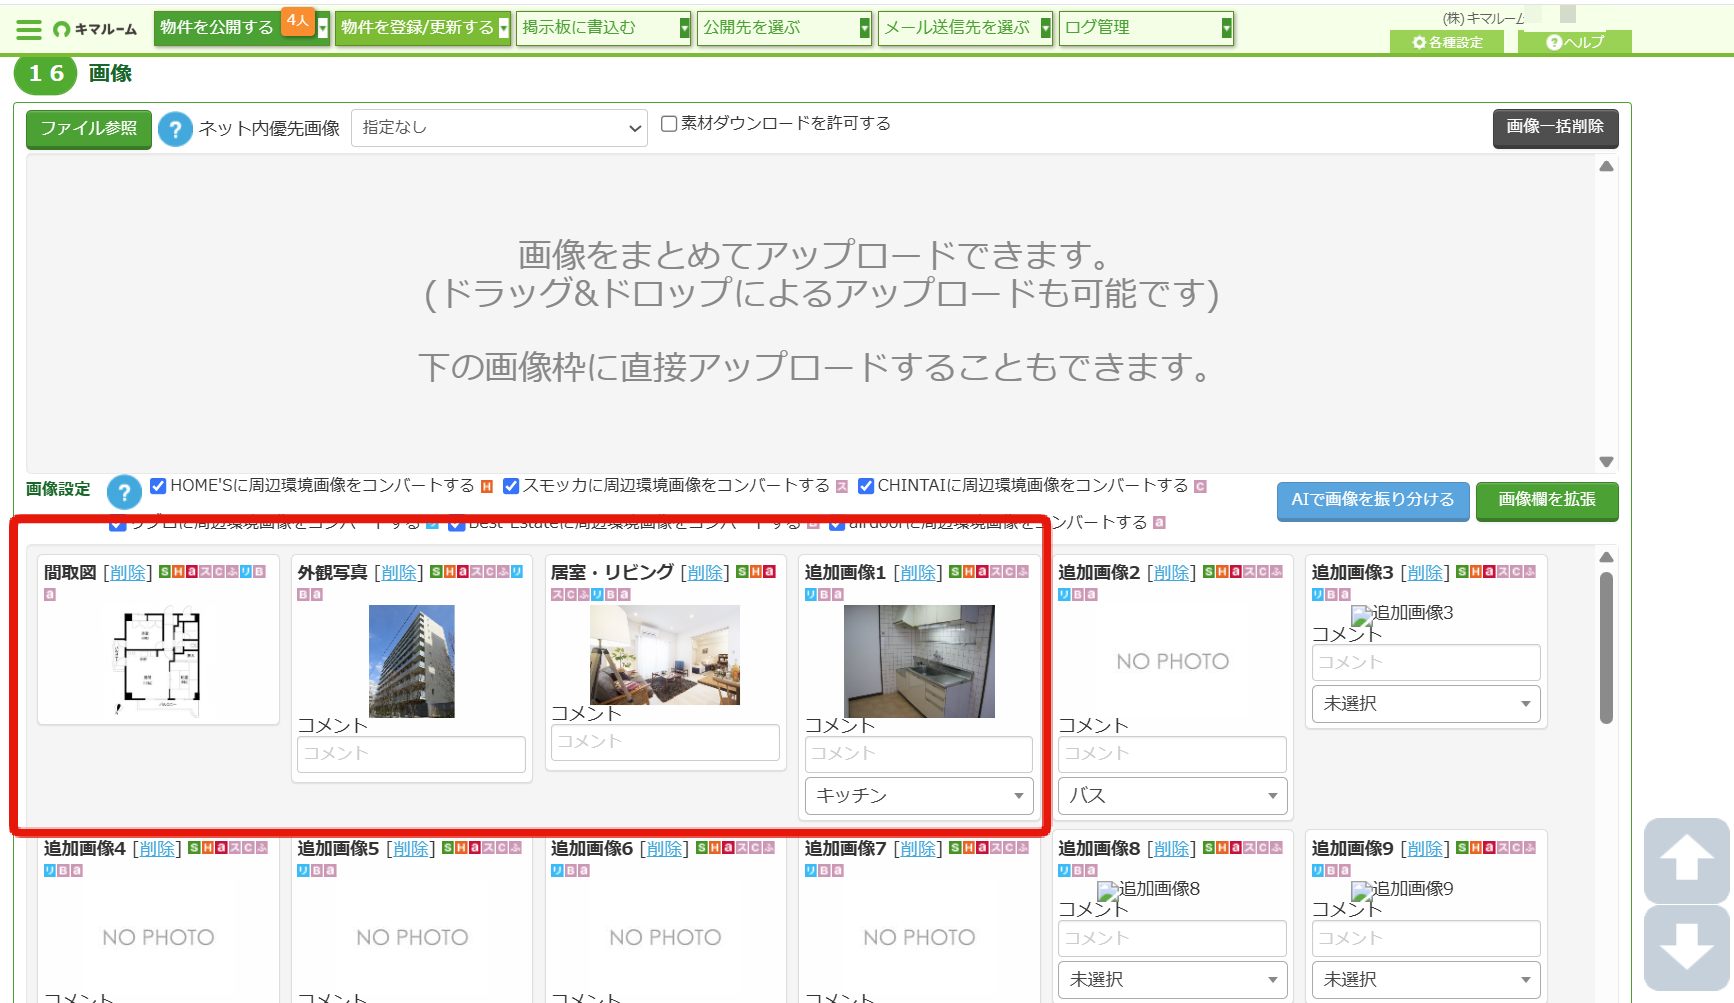Uncheck the スモッカ surrounding-image convert option
The image size is (1734, 1003).
point(511,486)
